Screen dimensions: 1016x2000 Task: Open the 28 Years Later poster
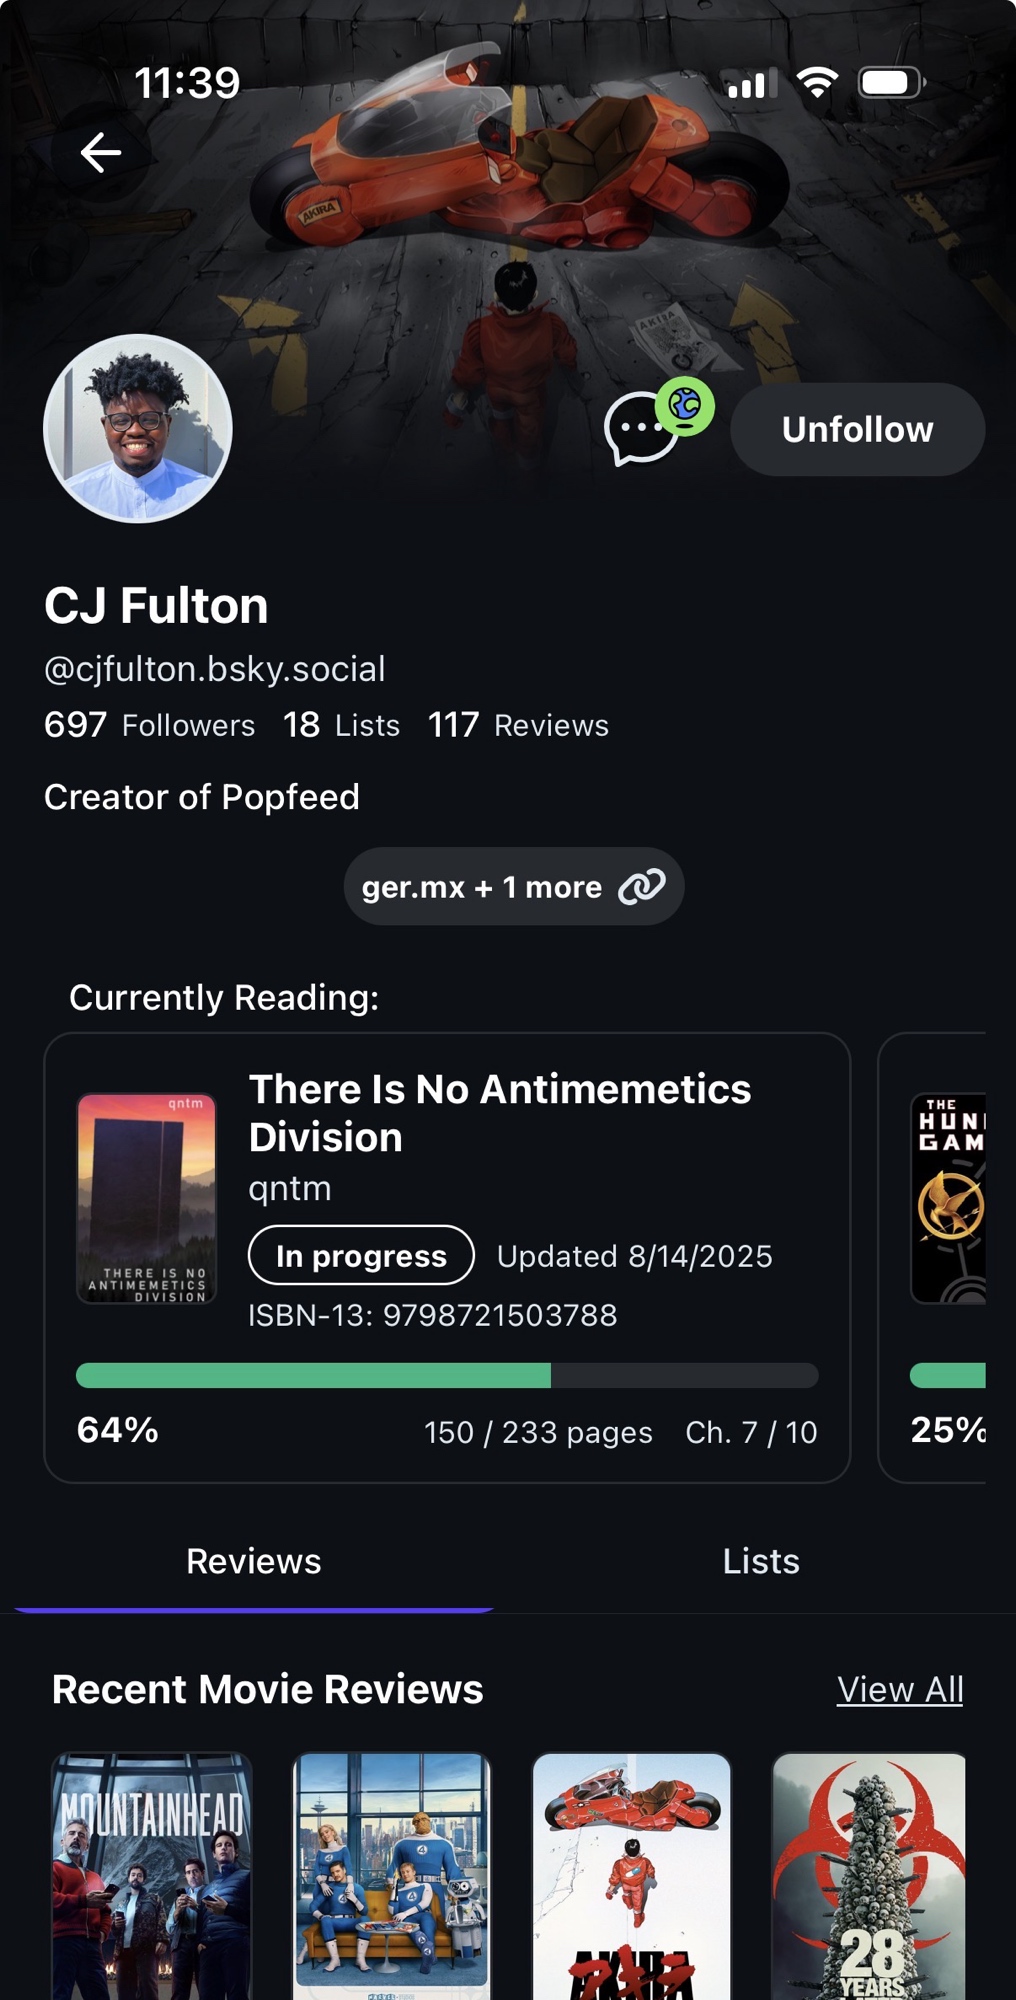(x=869, y=1875)
